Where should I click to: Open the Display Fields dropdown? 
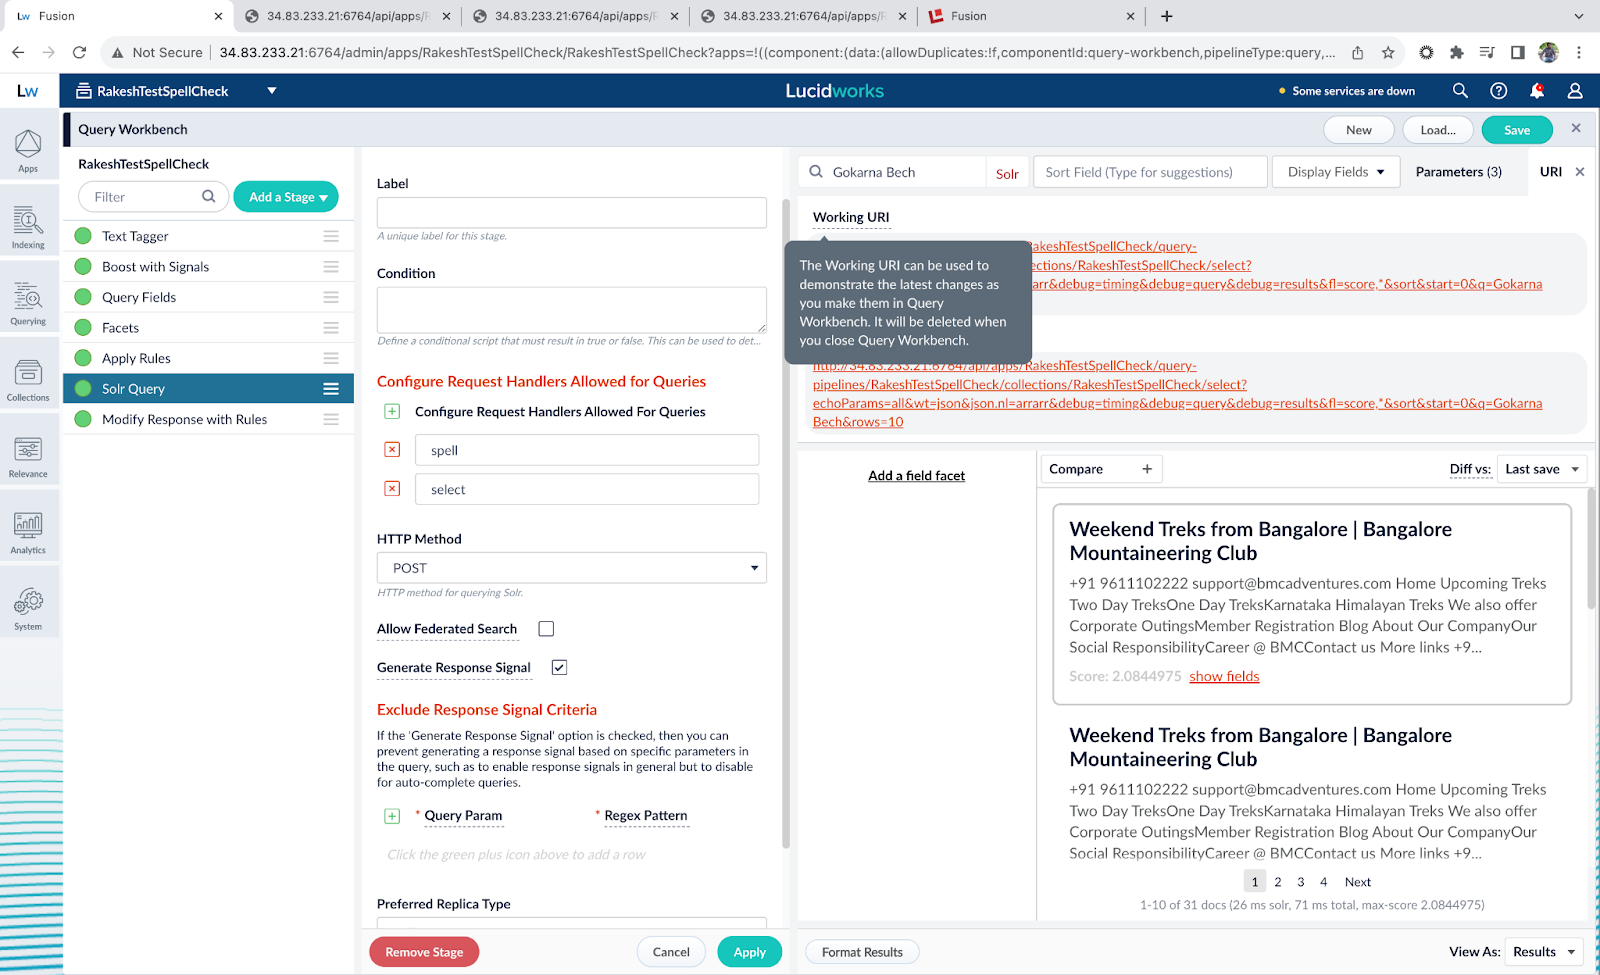point(1336,172)
